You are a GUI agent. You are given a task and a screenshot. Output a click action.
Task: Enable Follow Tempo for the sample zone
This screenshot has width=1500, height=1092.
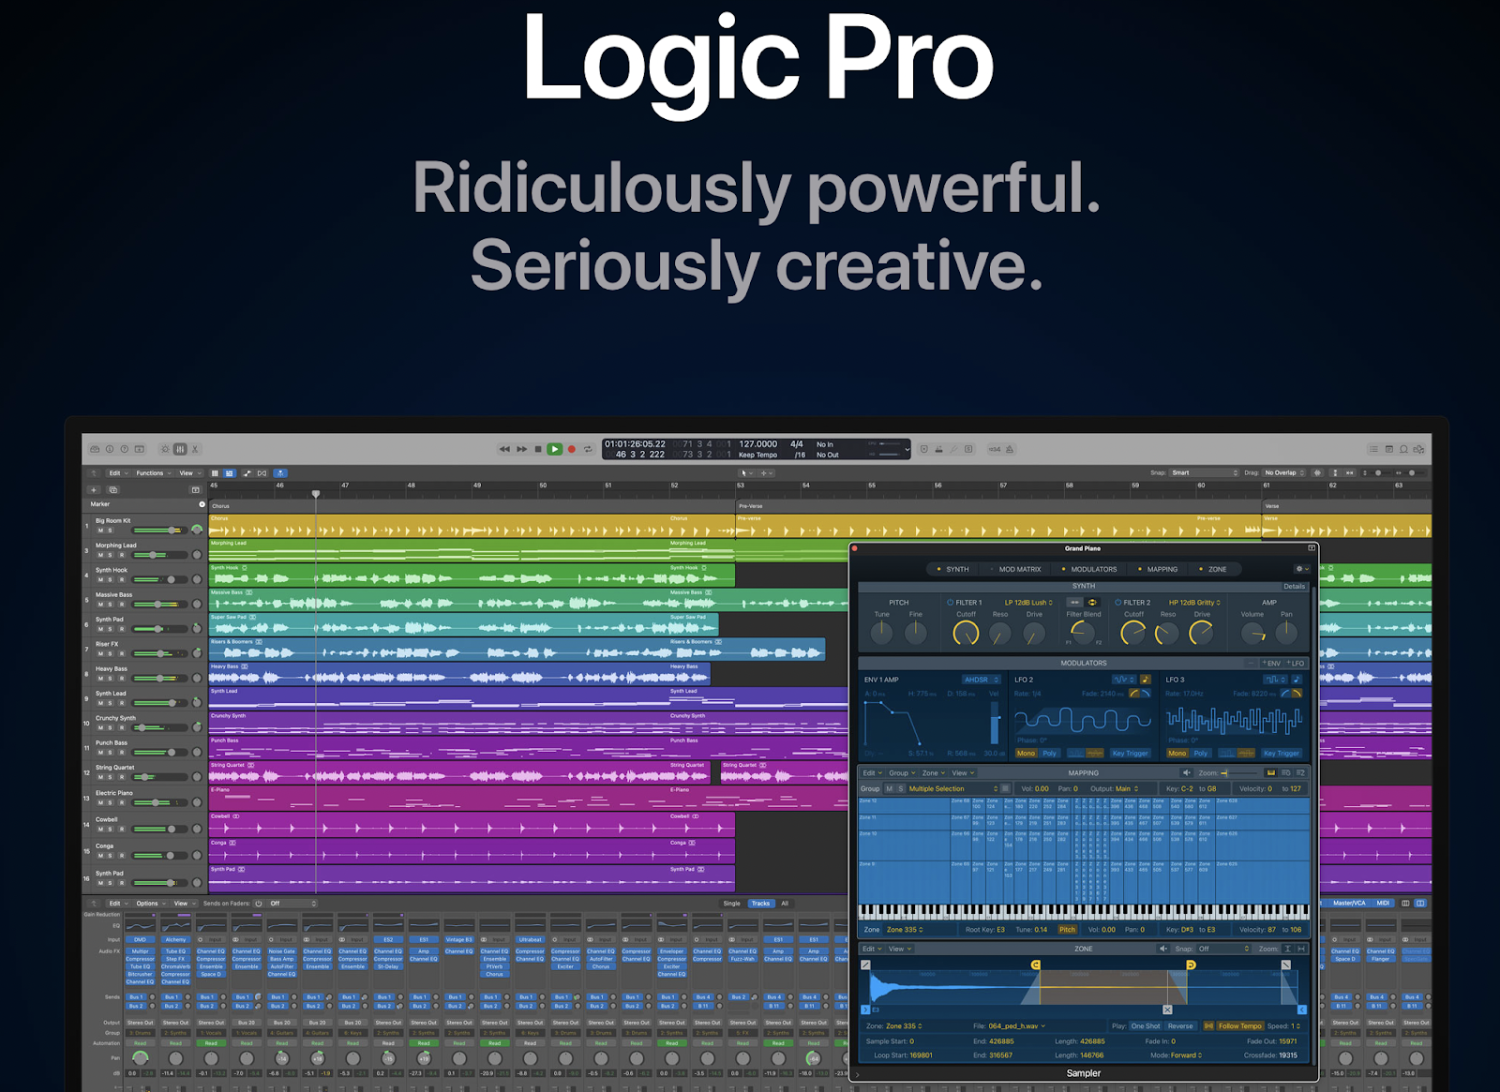(1240, 1026)
